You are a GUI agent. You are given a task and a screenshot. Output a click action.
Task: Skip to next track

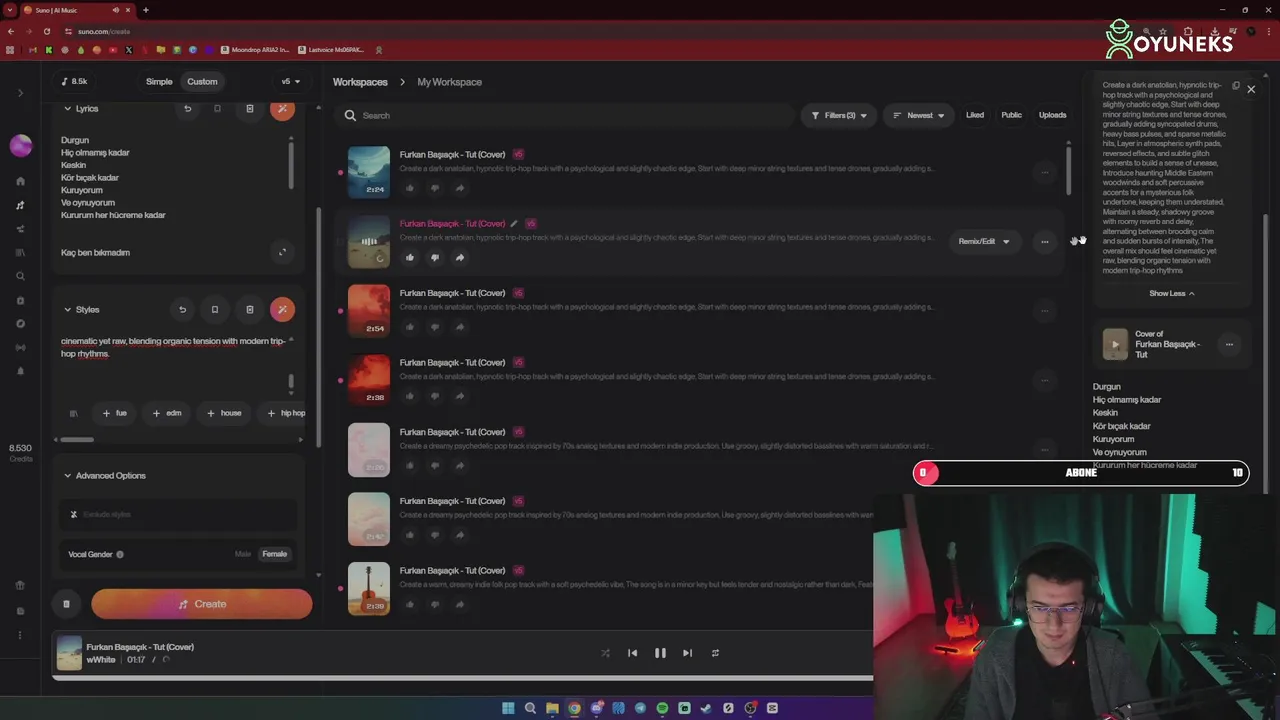pos(687,653)
